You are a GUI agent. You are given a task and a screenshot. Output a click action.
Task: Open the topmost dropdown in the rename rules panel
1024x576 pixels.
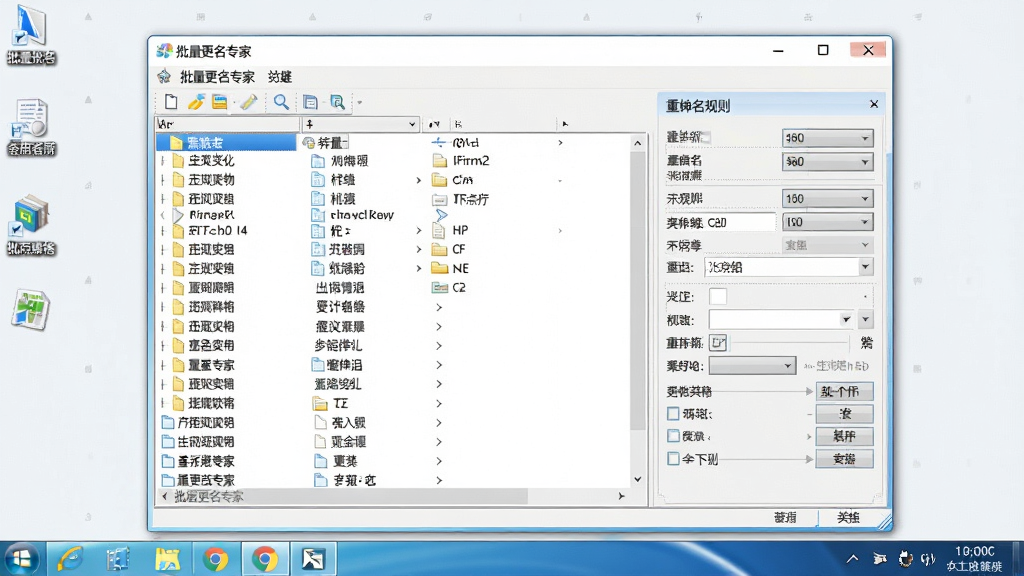click(827, 138)
